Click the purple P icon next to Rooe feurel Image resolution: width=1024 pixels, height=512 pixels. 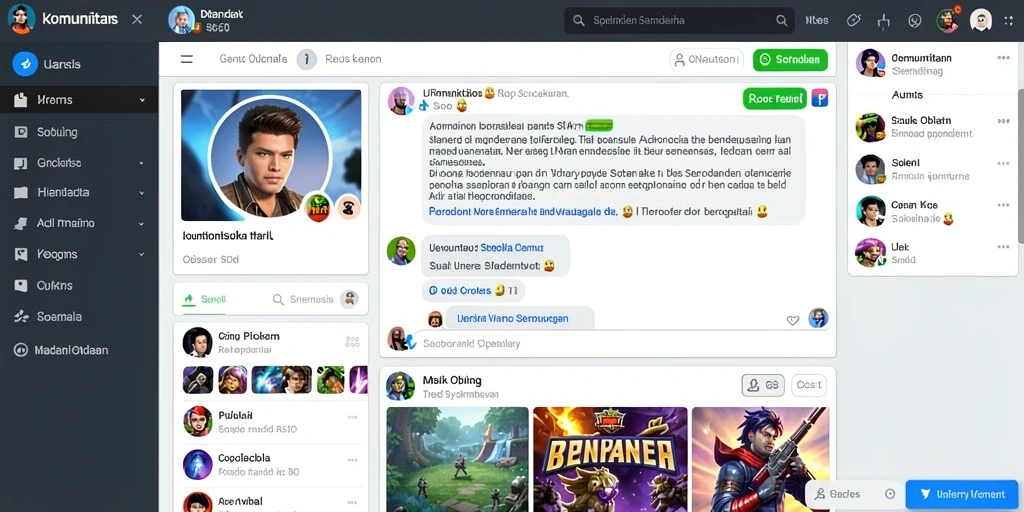coord(820,99)
